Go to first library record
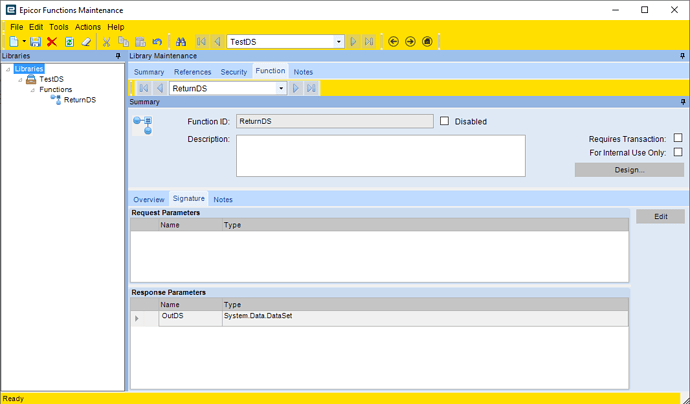690x404 pixels. coord(201,42)
